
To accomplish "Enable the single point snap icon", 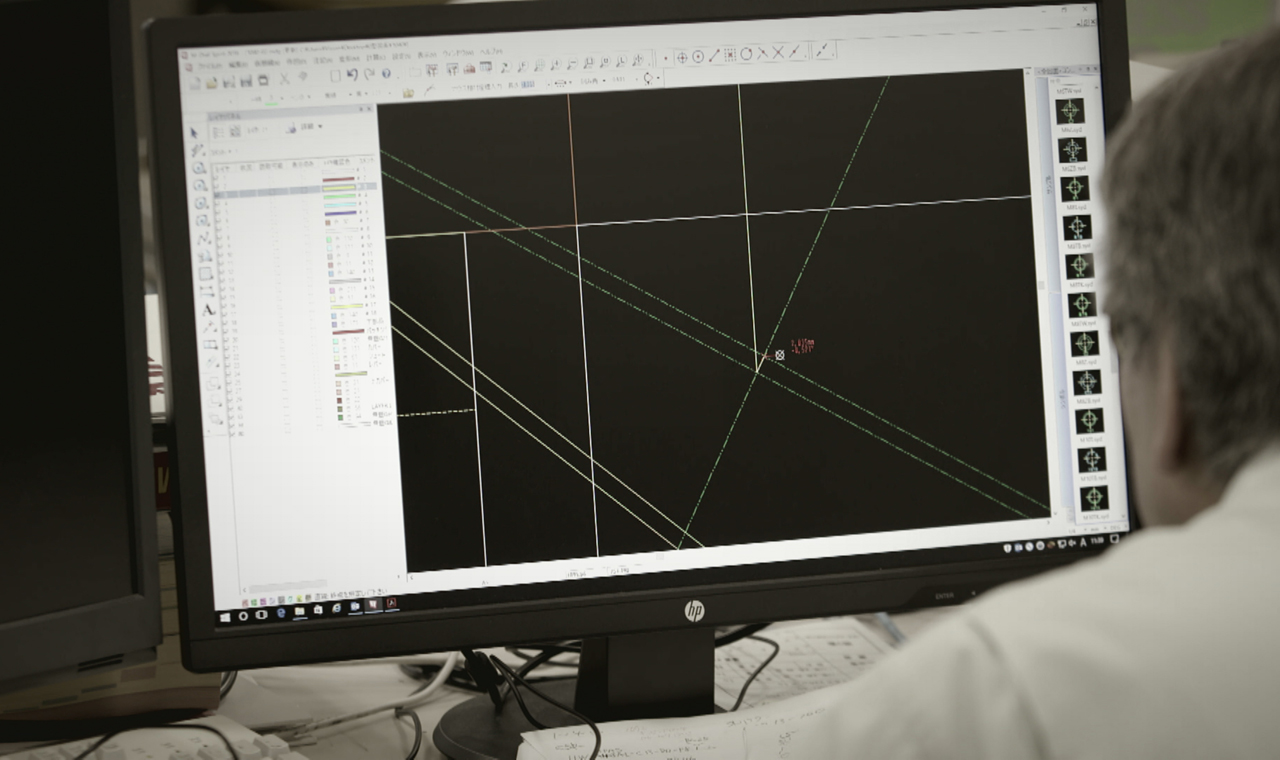I will point(666,58).
